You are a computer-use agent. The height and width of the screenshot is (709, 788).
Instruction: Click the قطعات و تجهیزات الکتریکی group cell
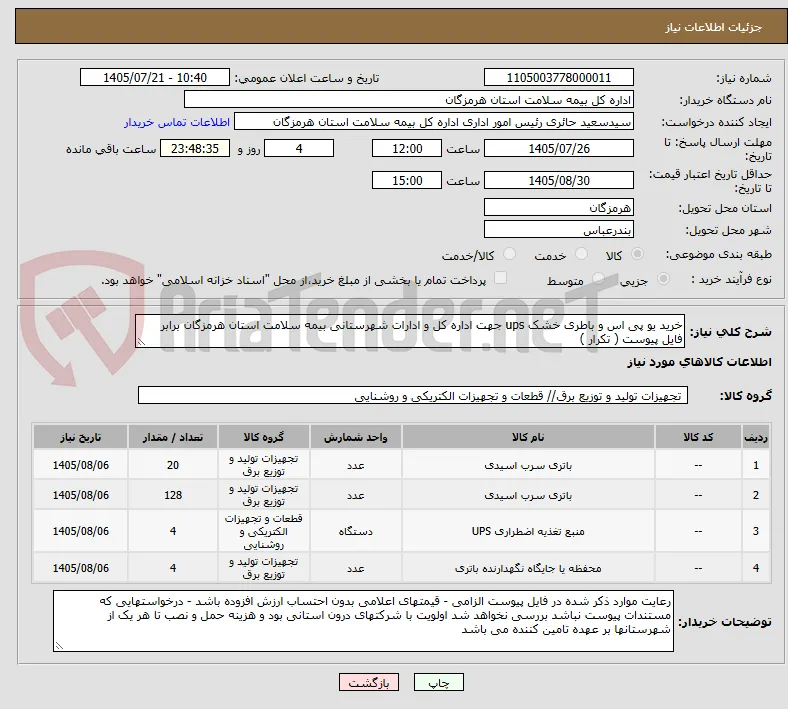pyautogui.click(x=264, y=531)
